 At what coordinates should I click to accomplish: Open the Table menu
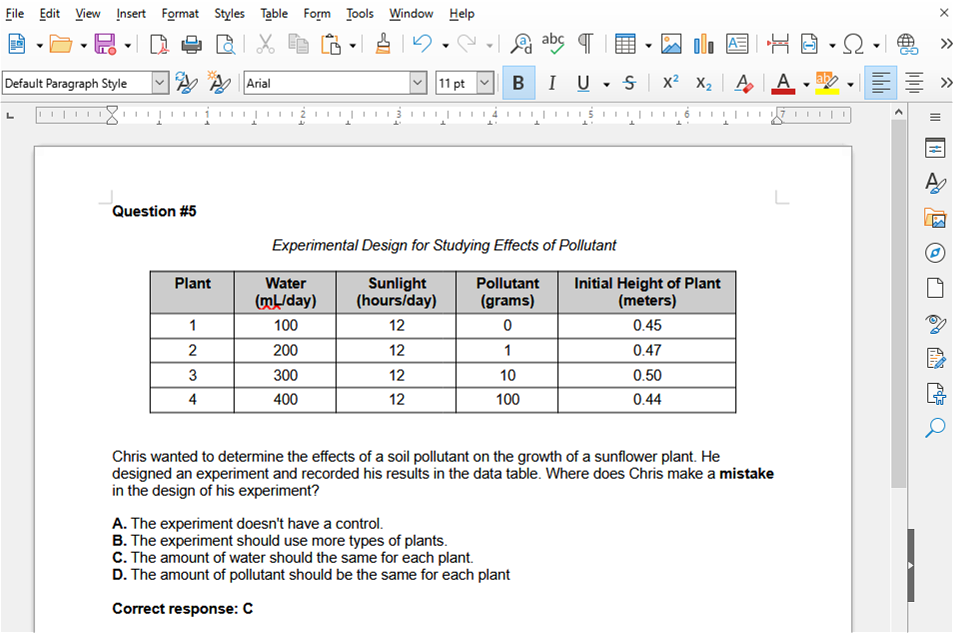coord(274,13)
